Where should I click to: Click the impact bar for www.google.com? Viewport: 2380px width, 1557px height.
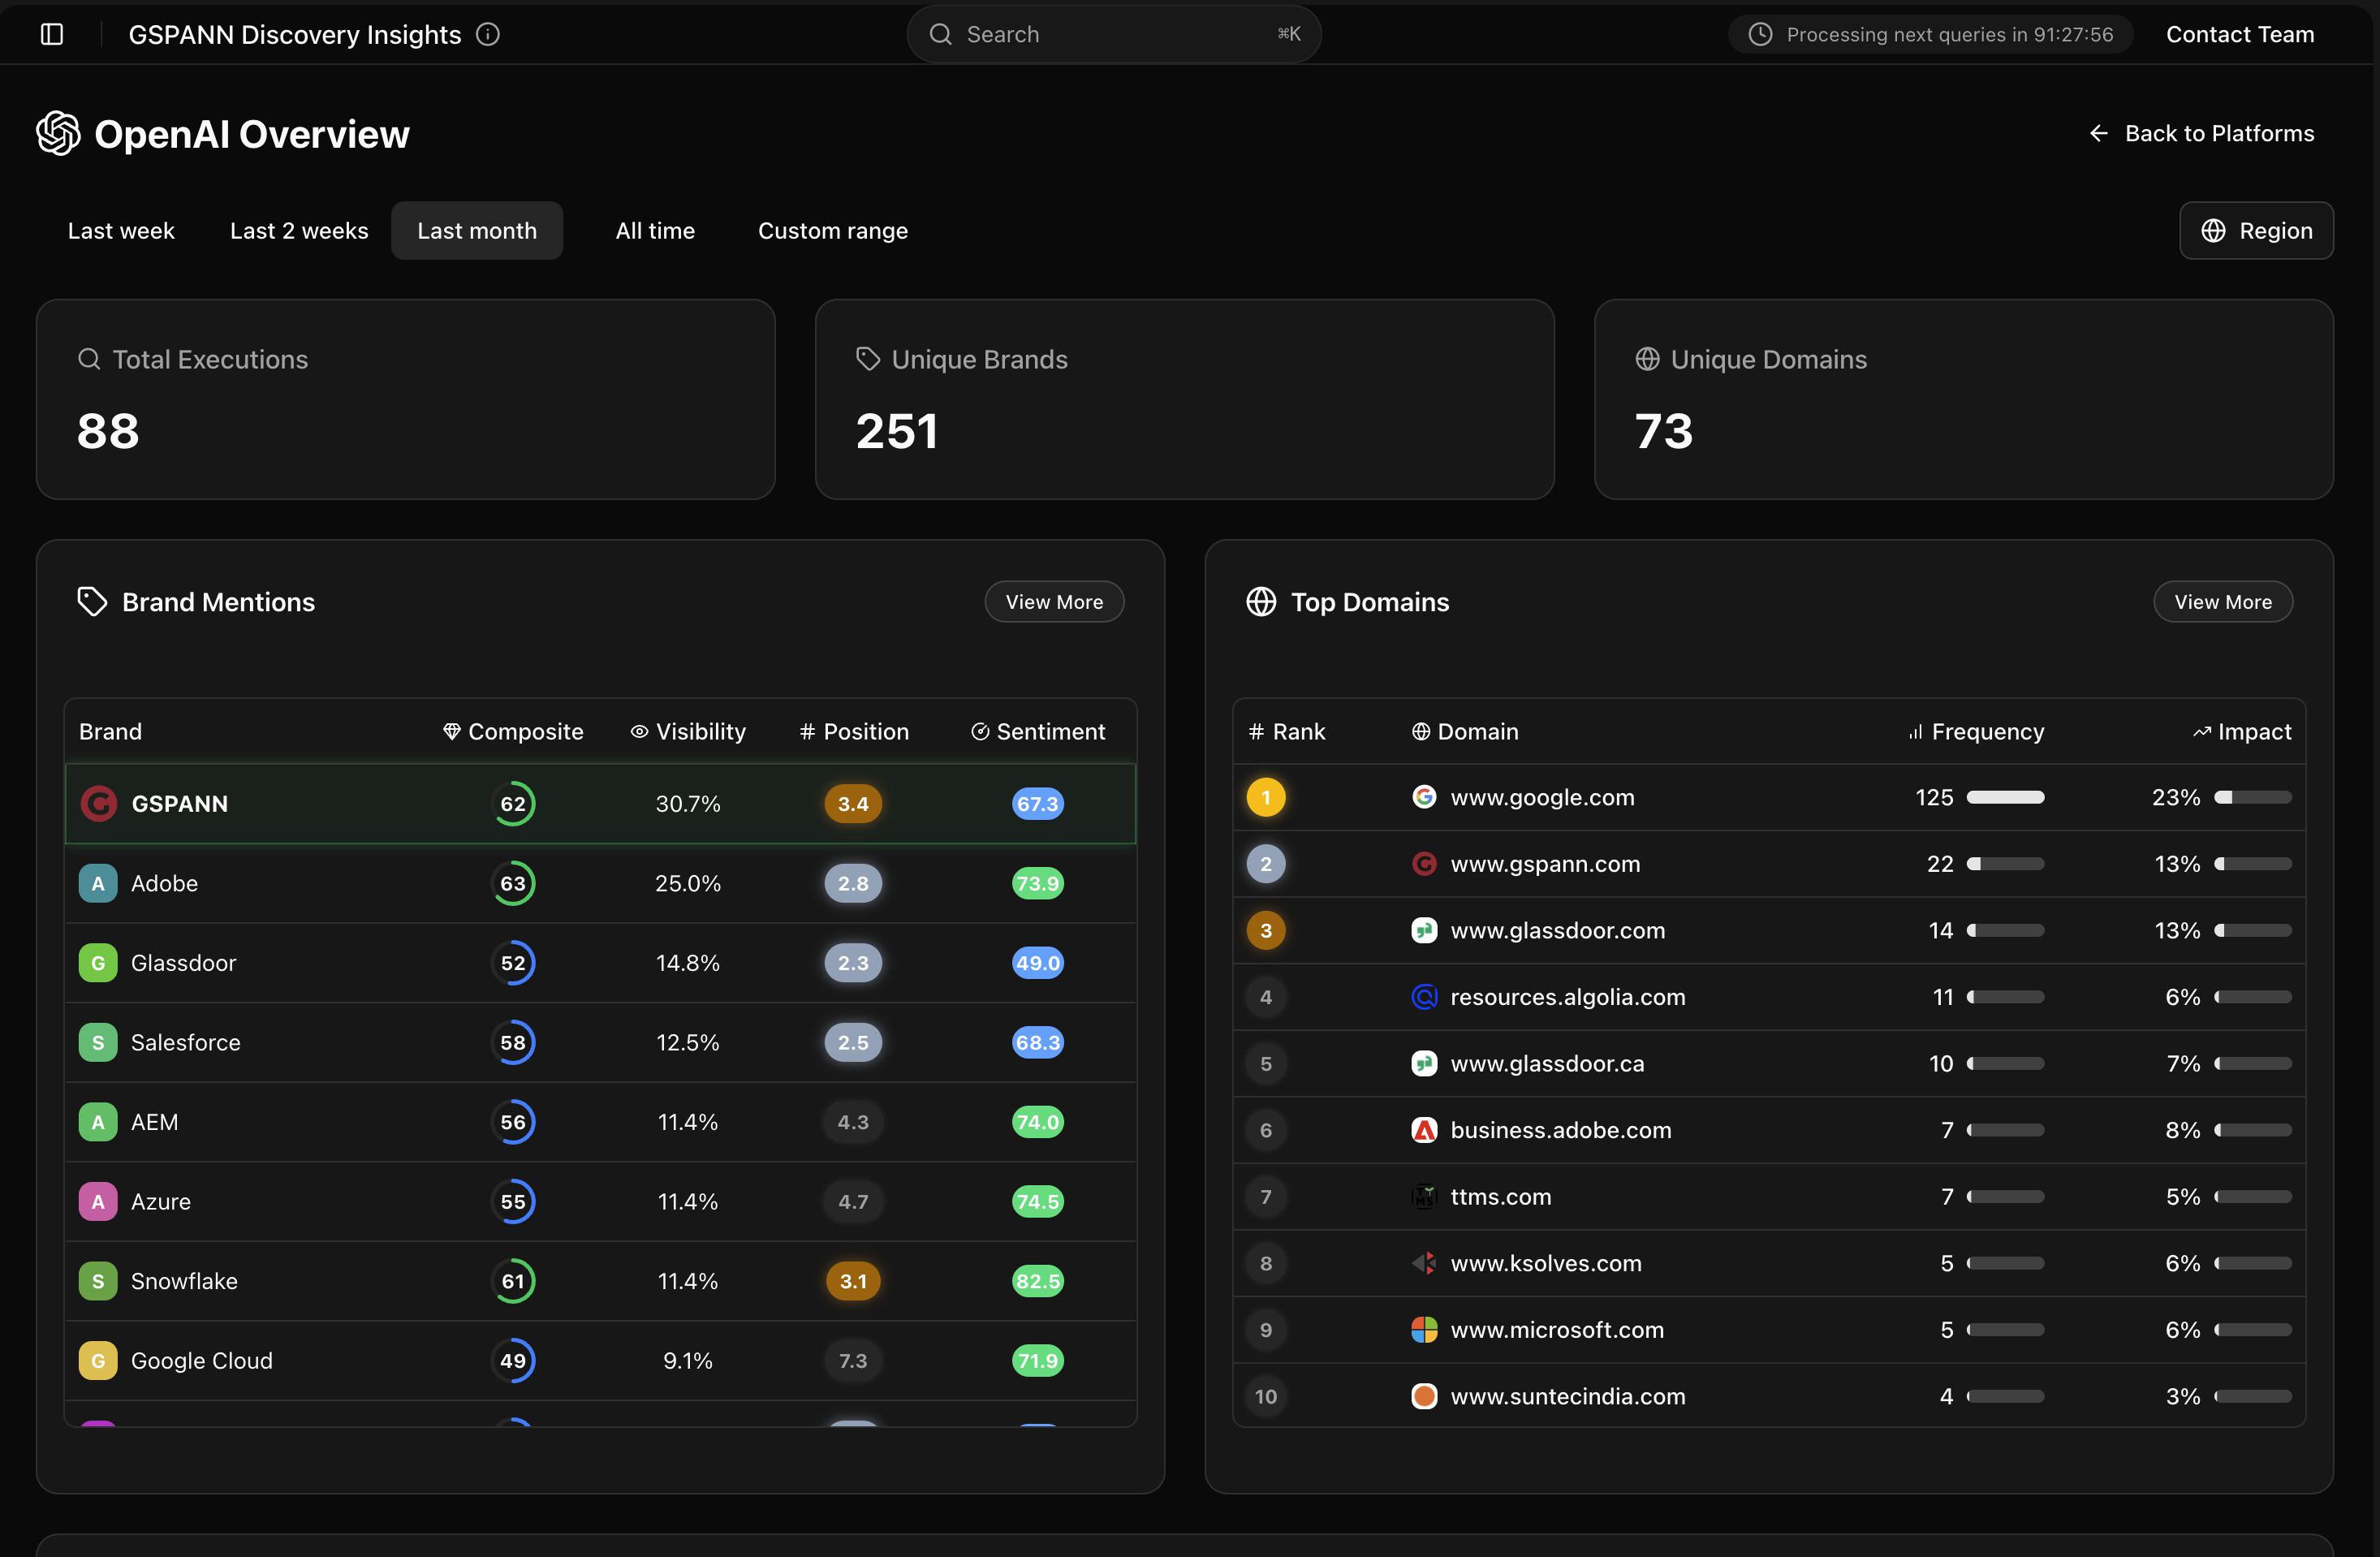[x=2253, y=797]
